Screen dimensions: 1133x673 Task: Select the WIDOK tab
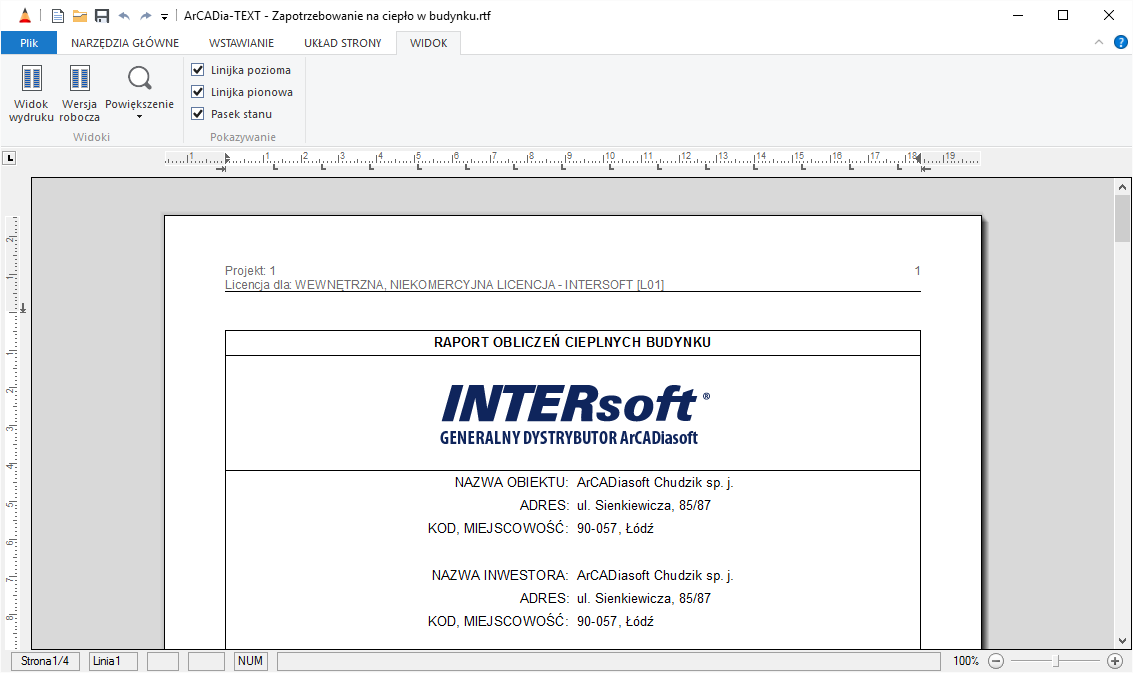tap(428, 43)
